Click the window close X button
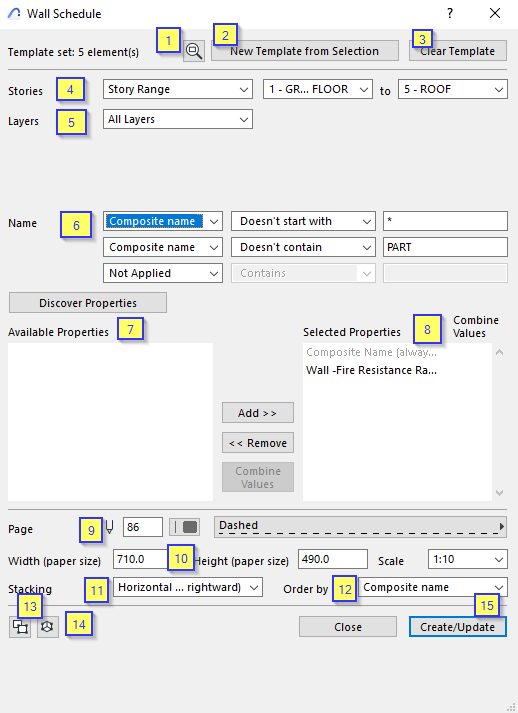 click(495, 13)
